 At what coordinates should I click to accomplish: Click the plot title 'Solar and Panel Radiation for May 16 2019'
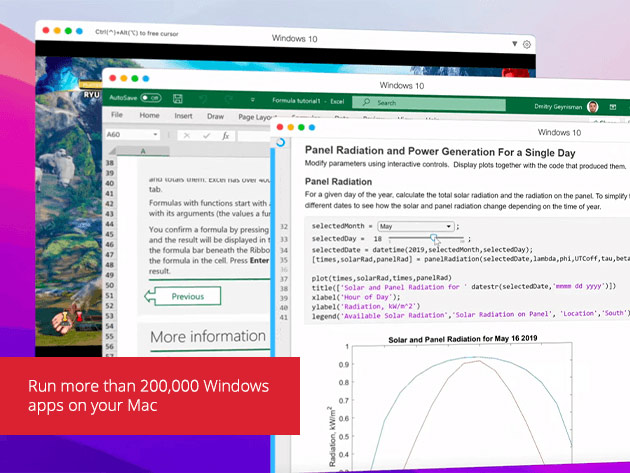462,339
